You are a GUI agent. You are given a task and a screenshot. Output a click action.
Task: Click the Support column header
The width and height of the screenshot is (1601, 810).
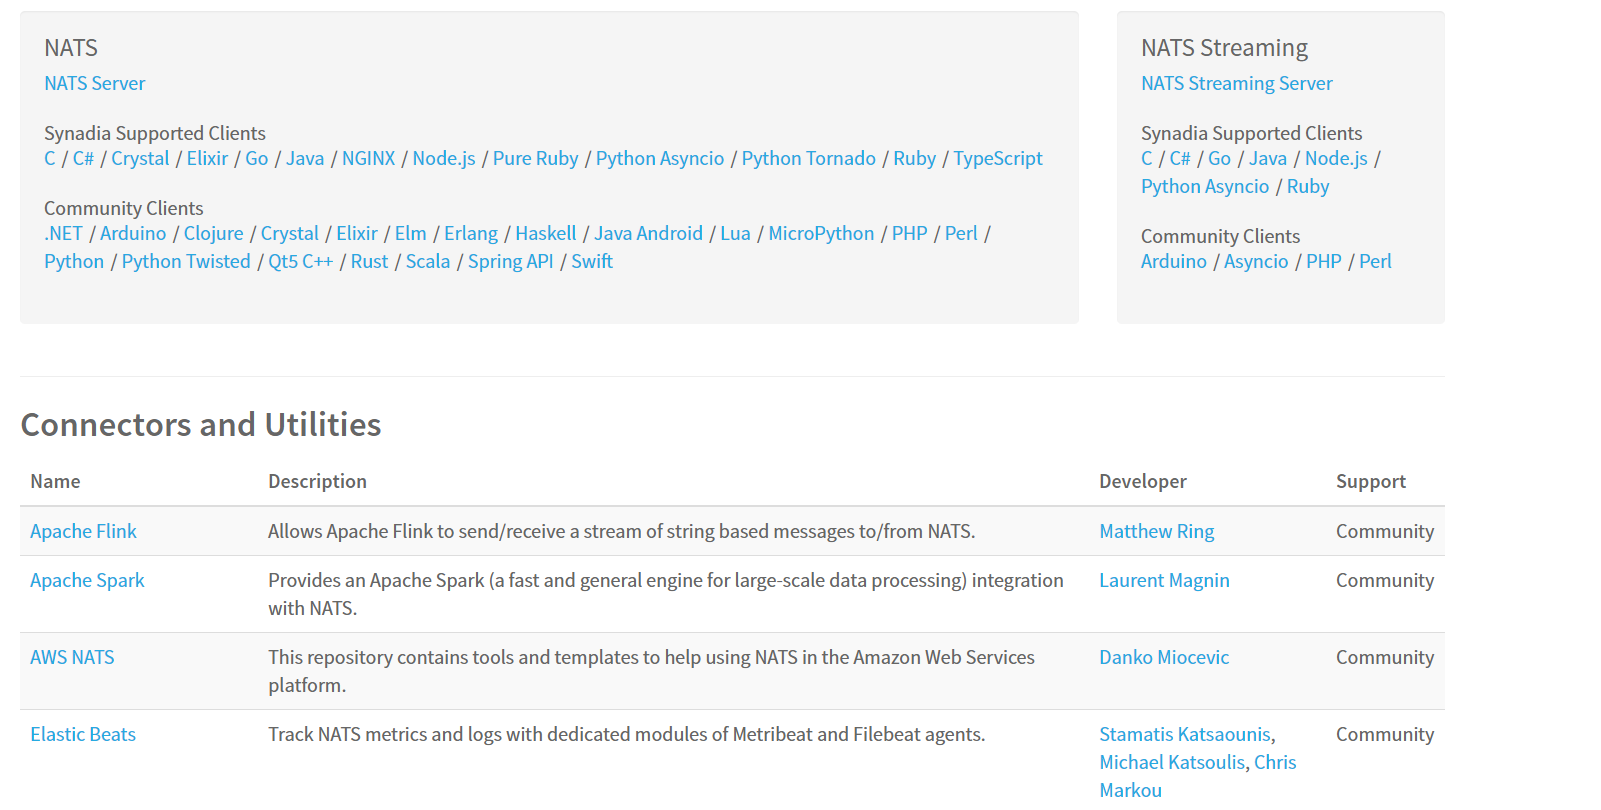coord(1371,482)
